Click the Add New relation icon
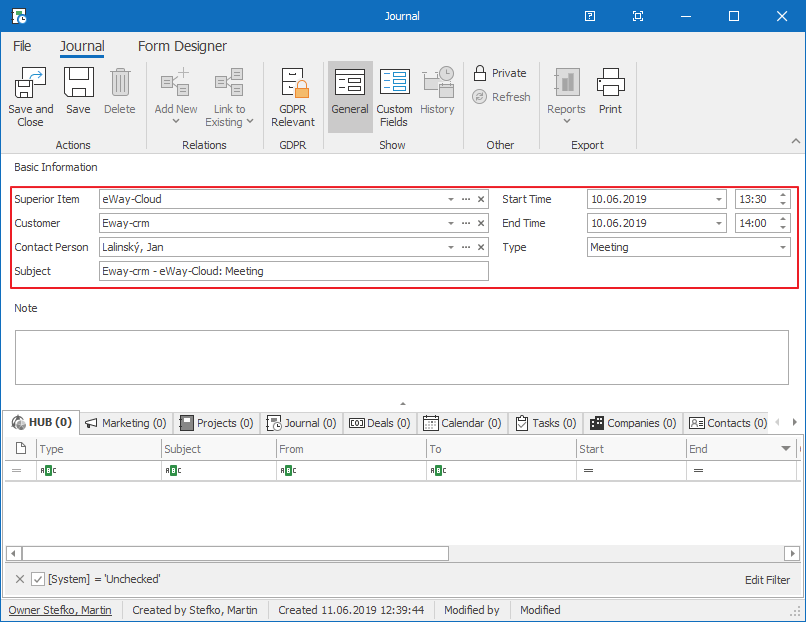The height and width of the screenshot is (622, 806). (x=175, y=83)
